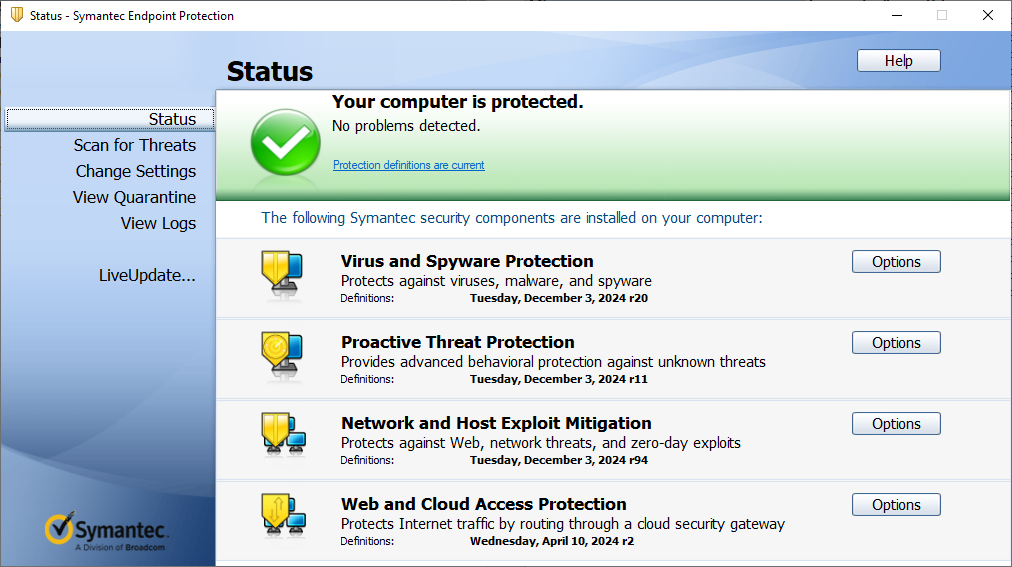Open Options for Proactive Threat Protection
Viewport: 1012px width, 567px height.
click(896, 343)
